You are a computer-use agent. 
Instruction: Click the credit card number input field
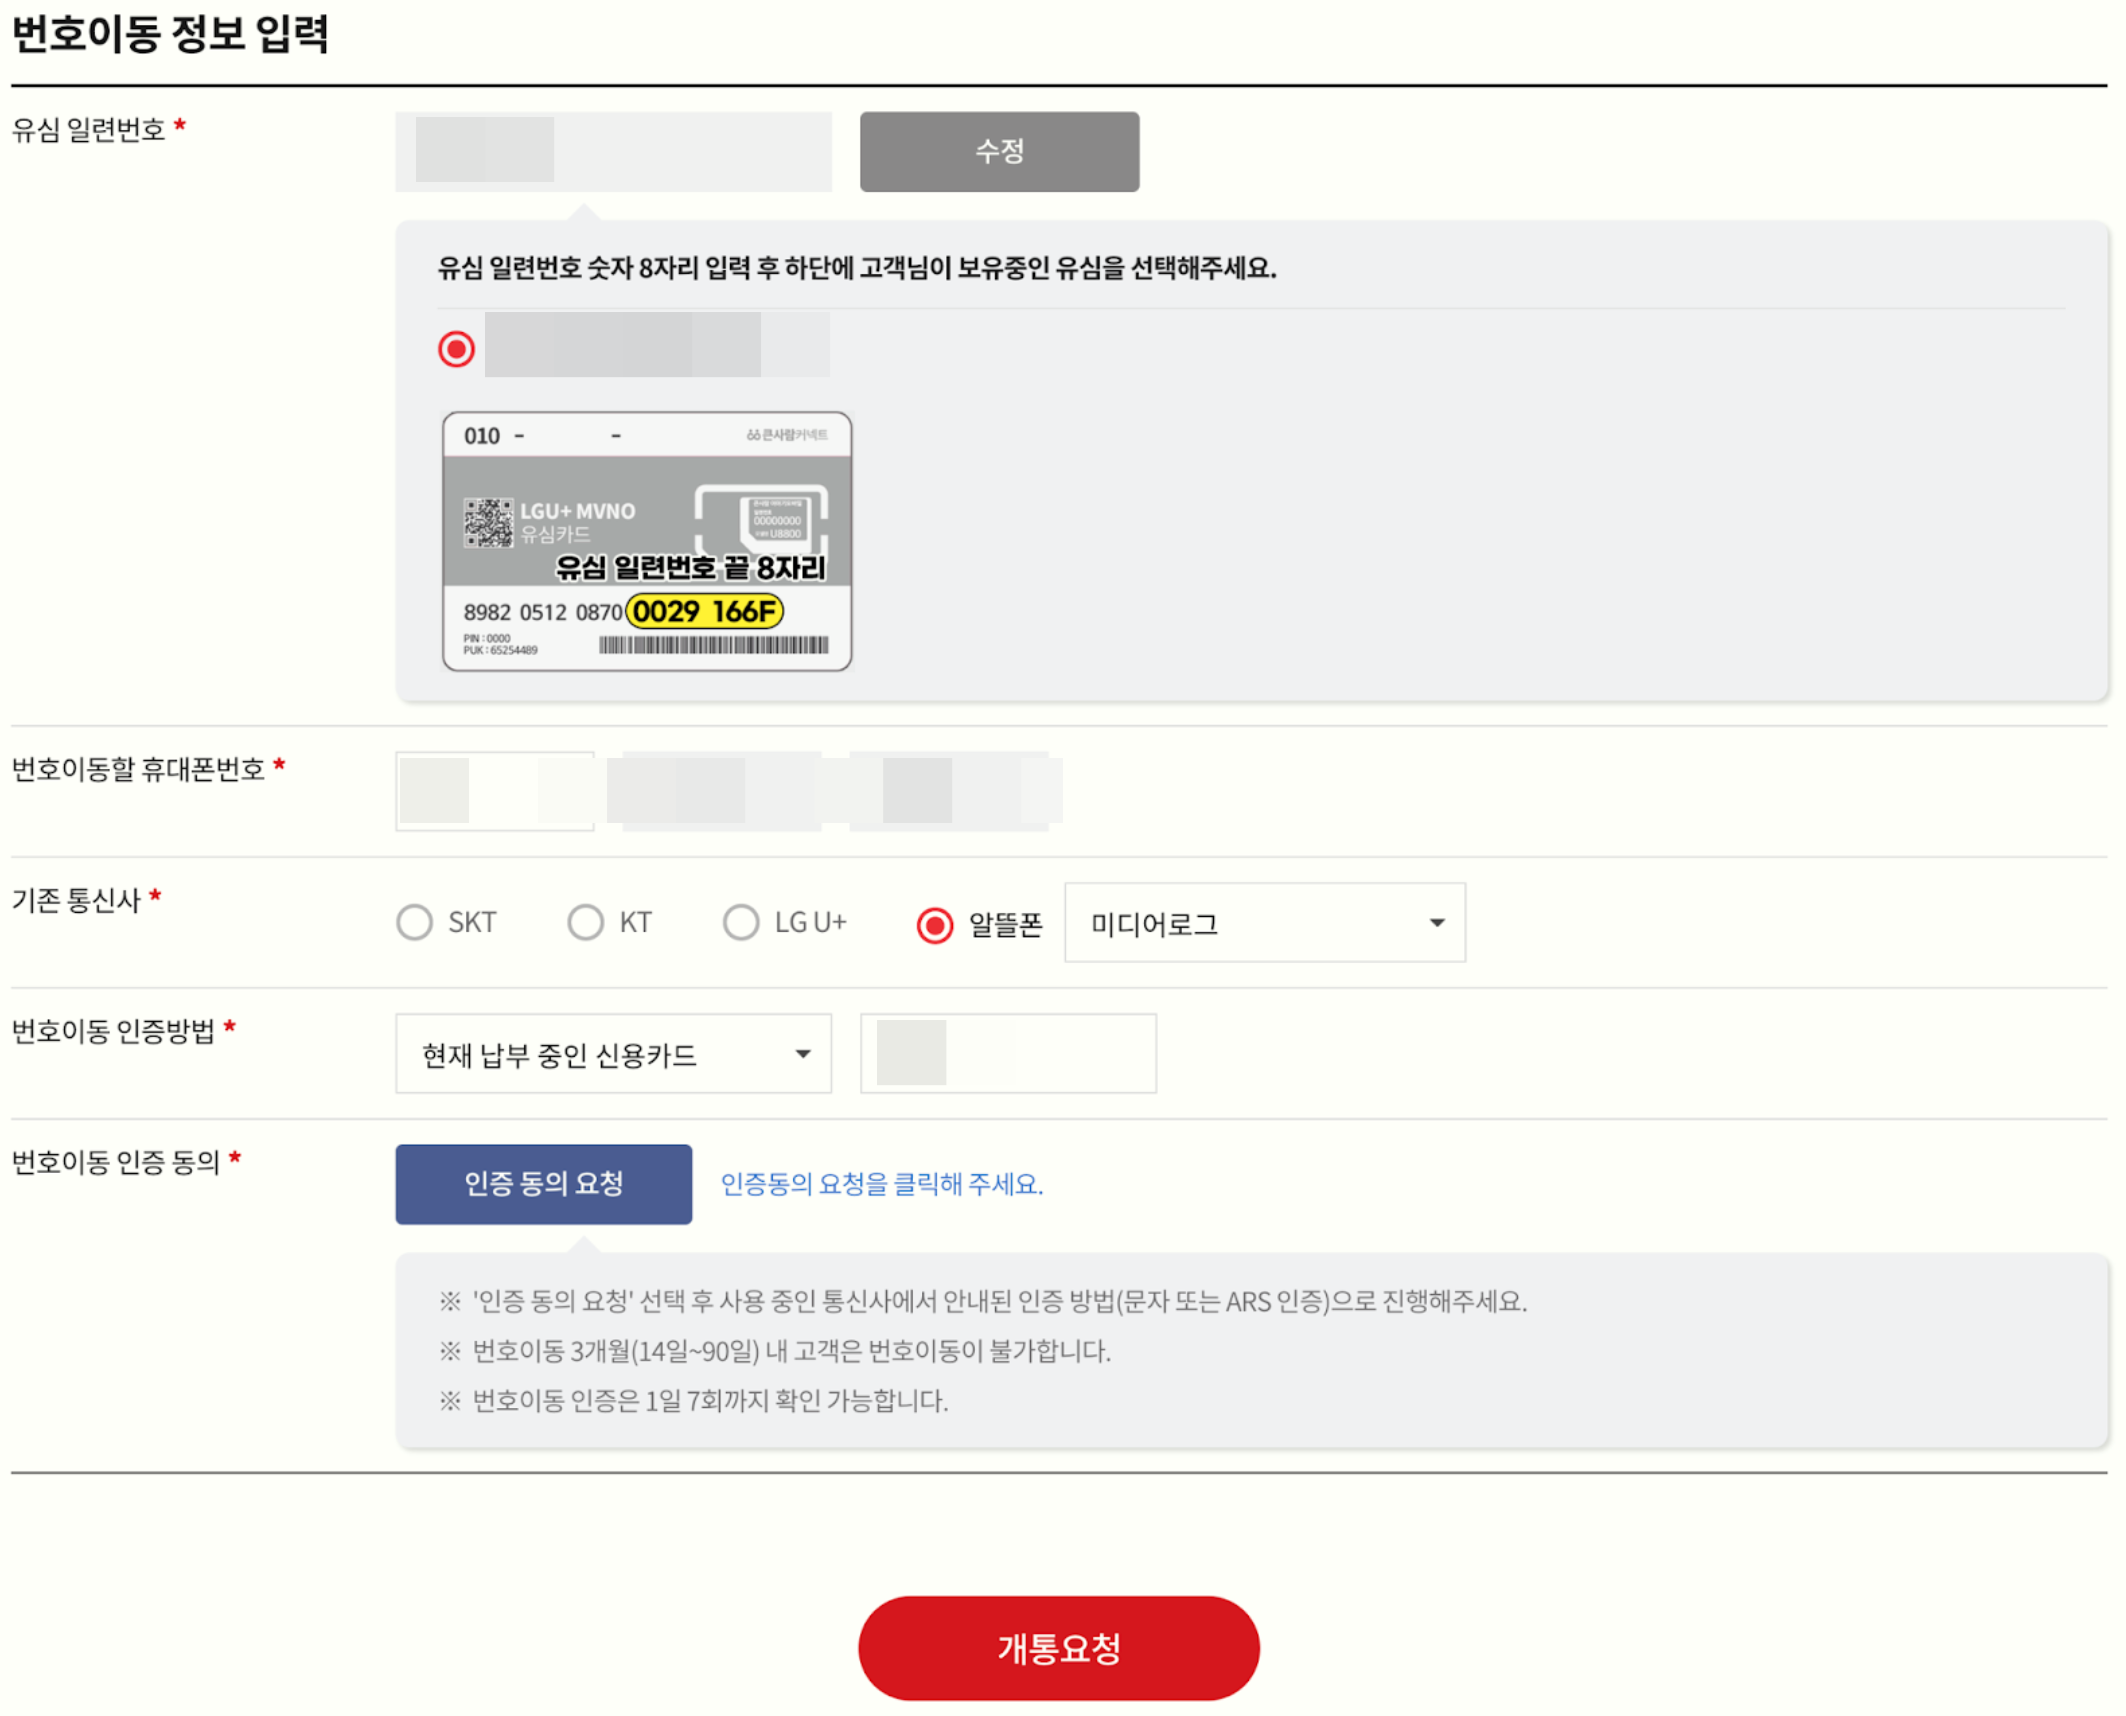pos(1007,1053)
